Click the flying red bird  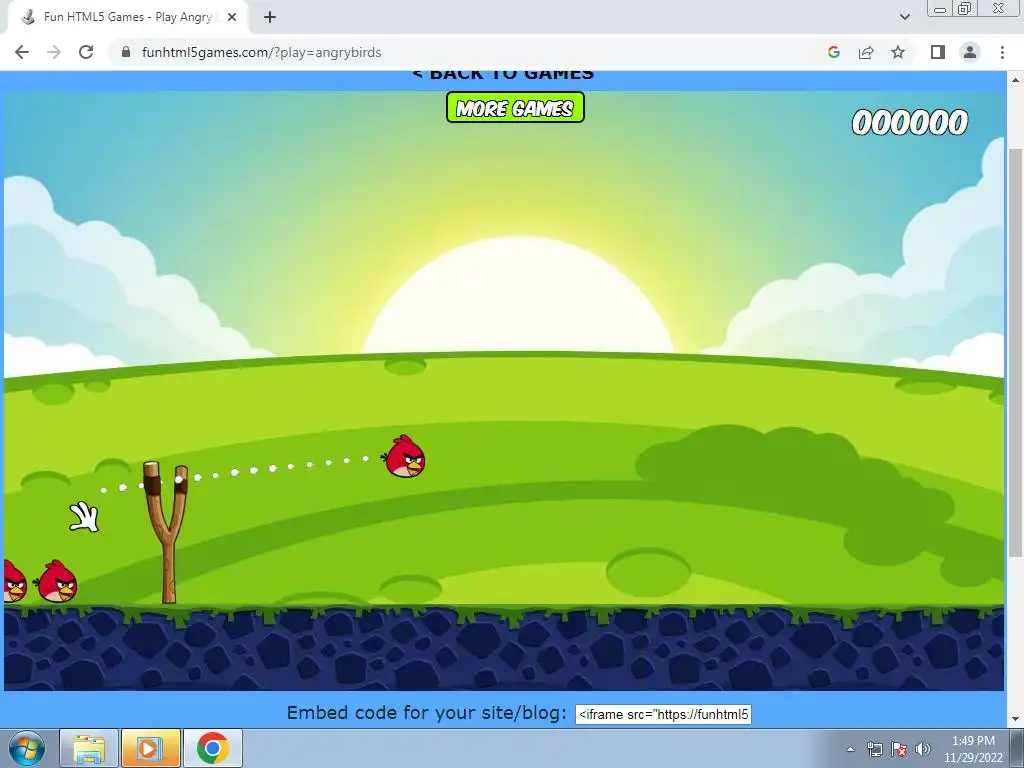tap(405, 456)
